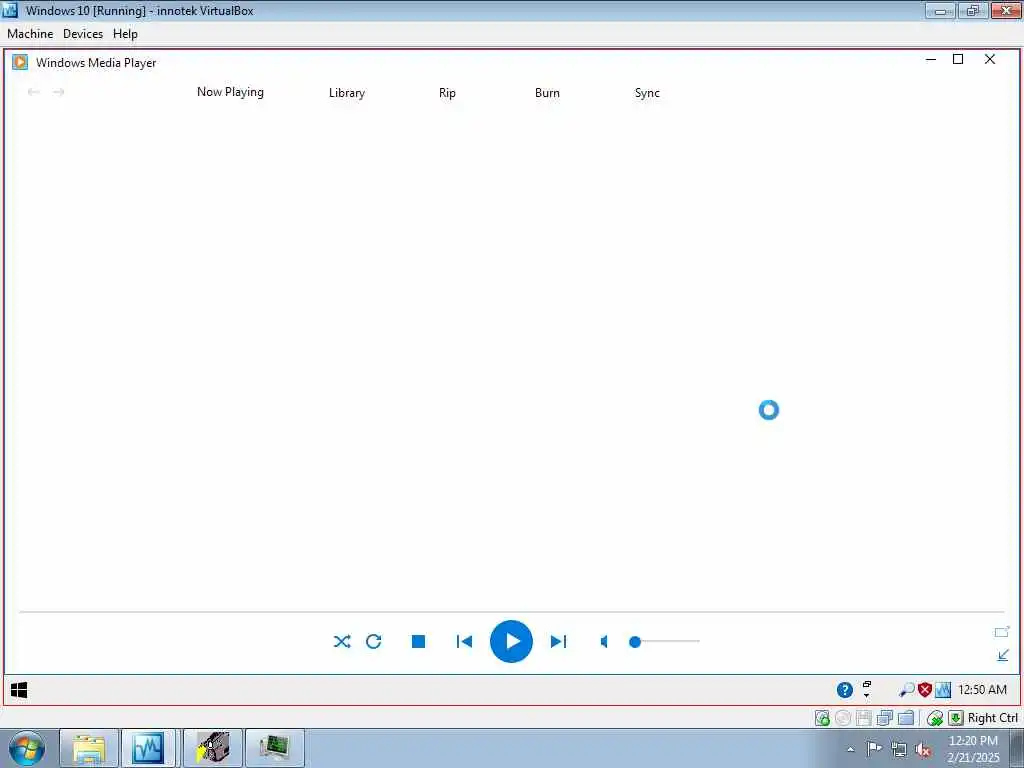This screenshot has height=768, width=1024.
Task: Open the video camera app in taskbar
Action: [212, 748]
